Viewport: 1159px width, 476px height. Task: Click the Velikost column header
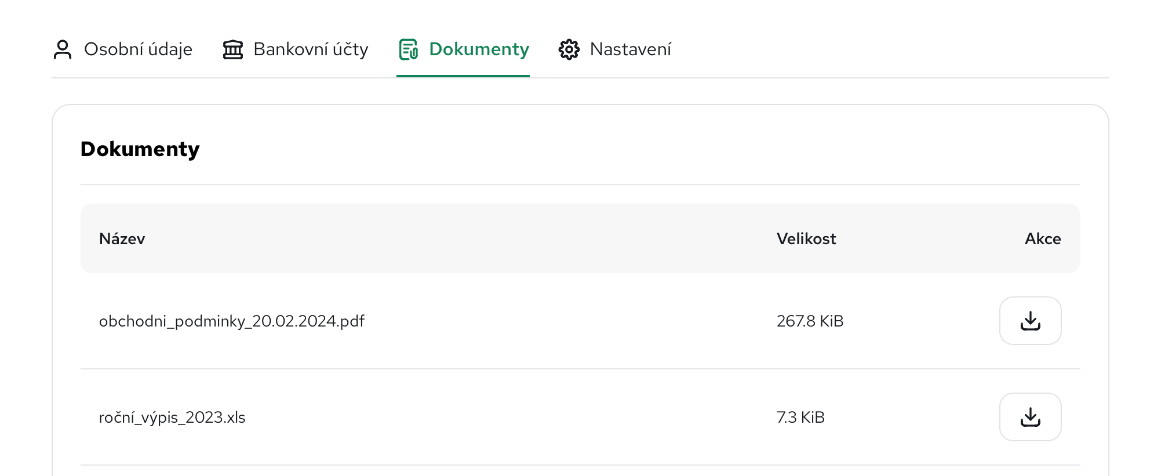(806, 239)
